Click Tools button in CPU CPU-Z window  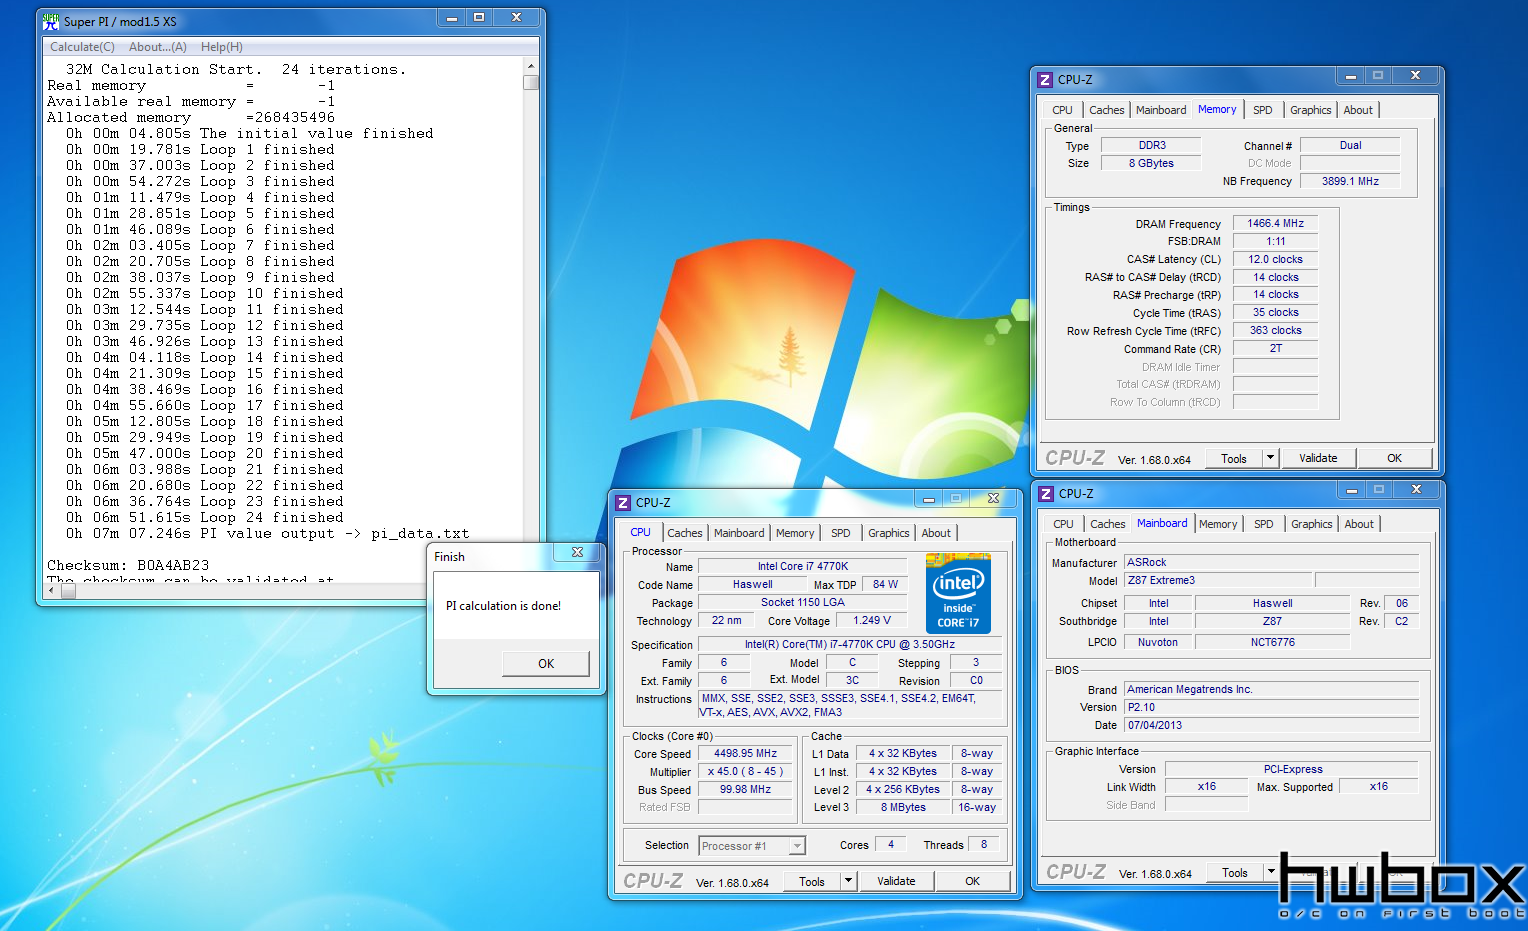tap(812, 881)
